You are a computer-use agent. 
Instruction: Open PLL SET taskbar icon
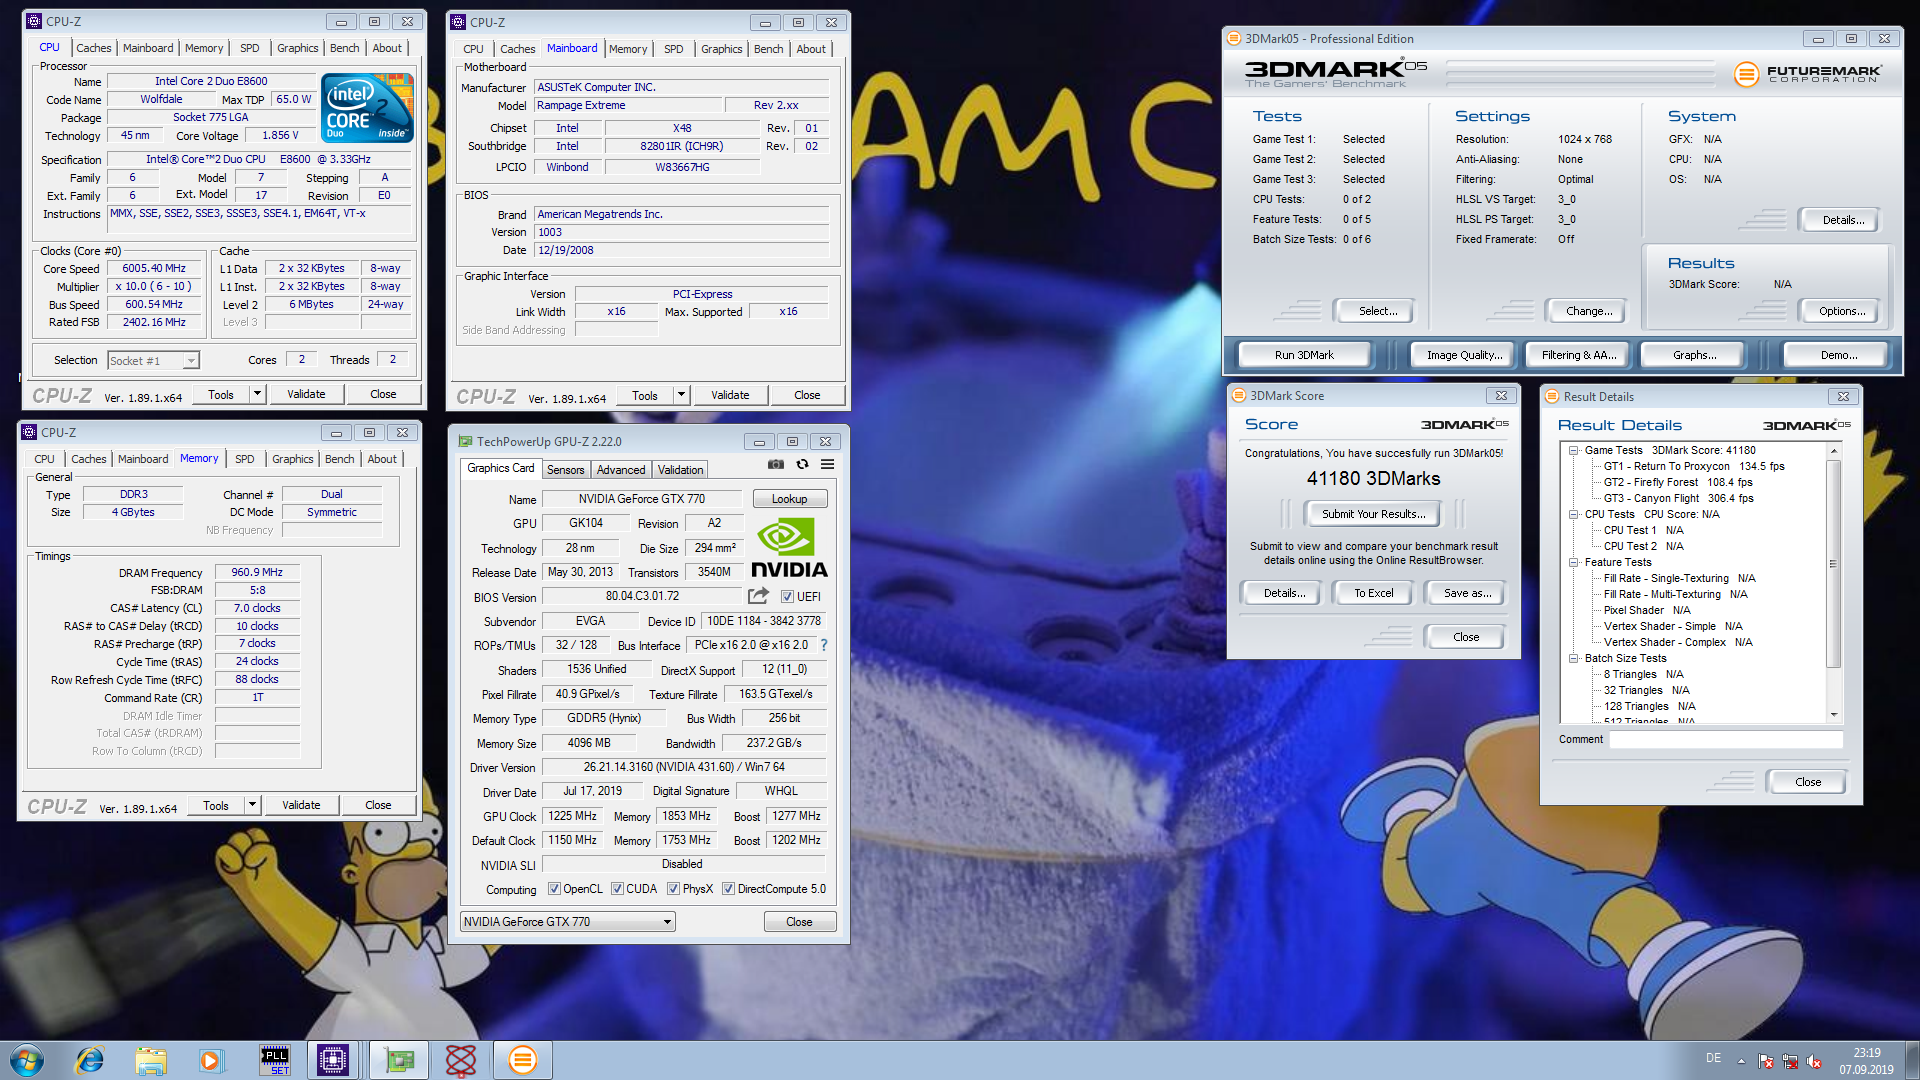(274, 1060)
